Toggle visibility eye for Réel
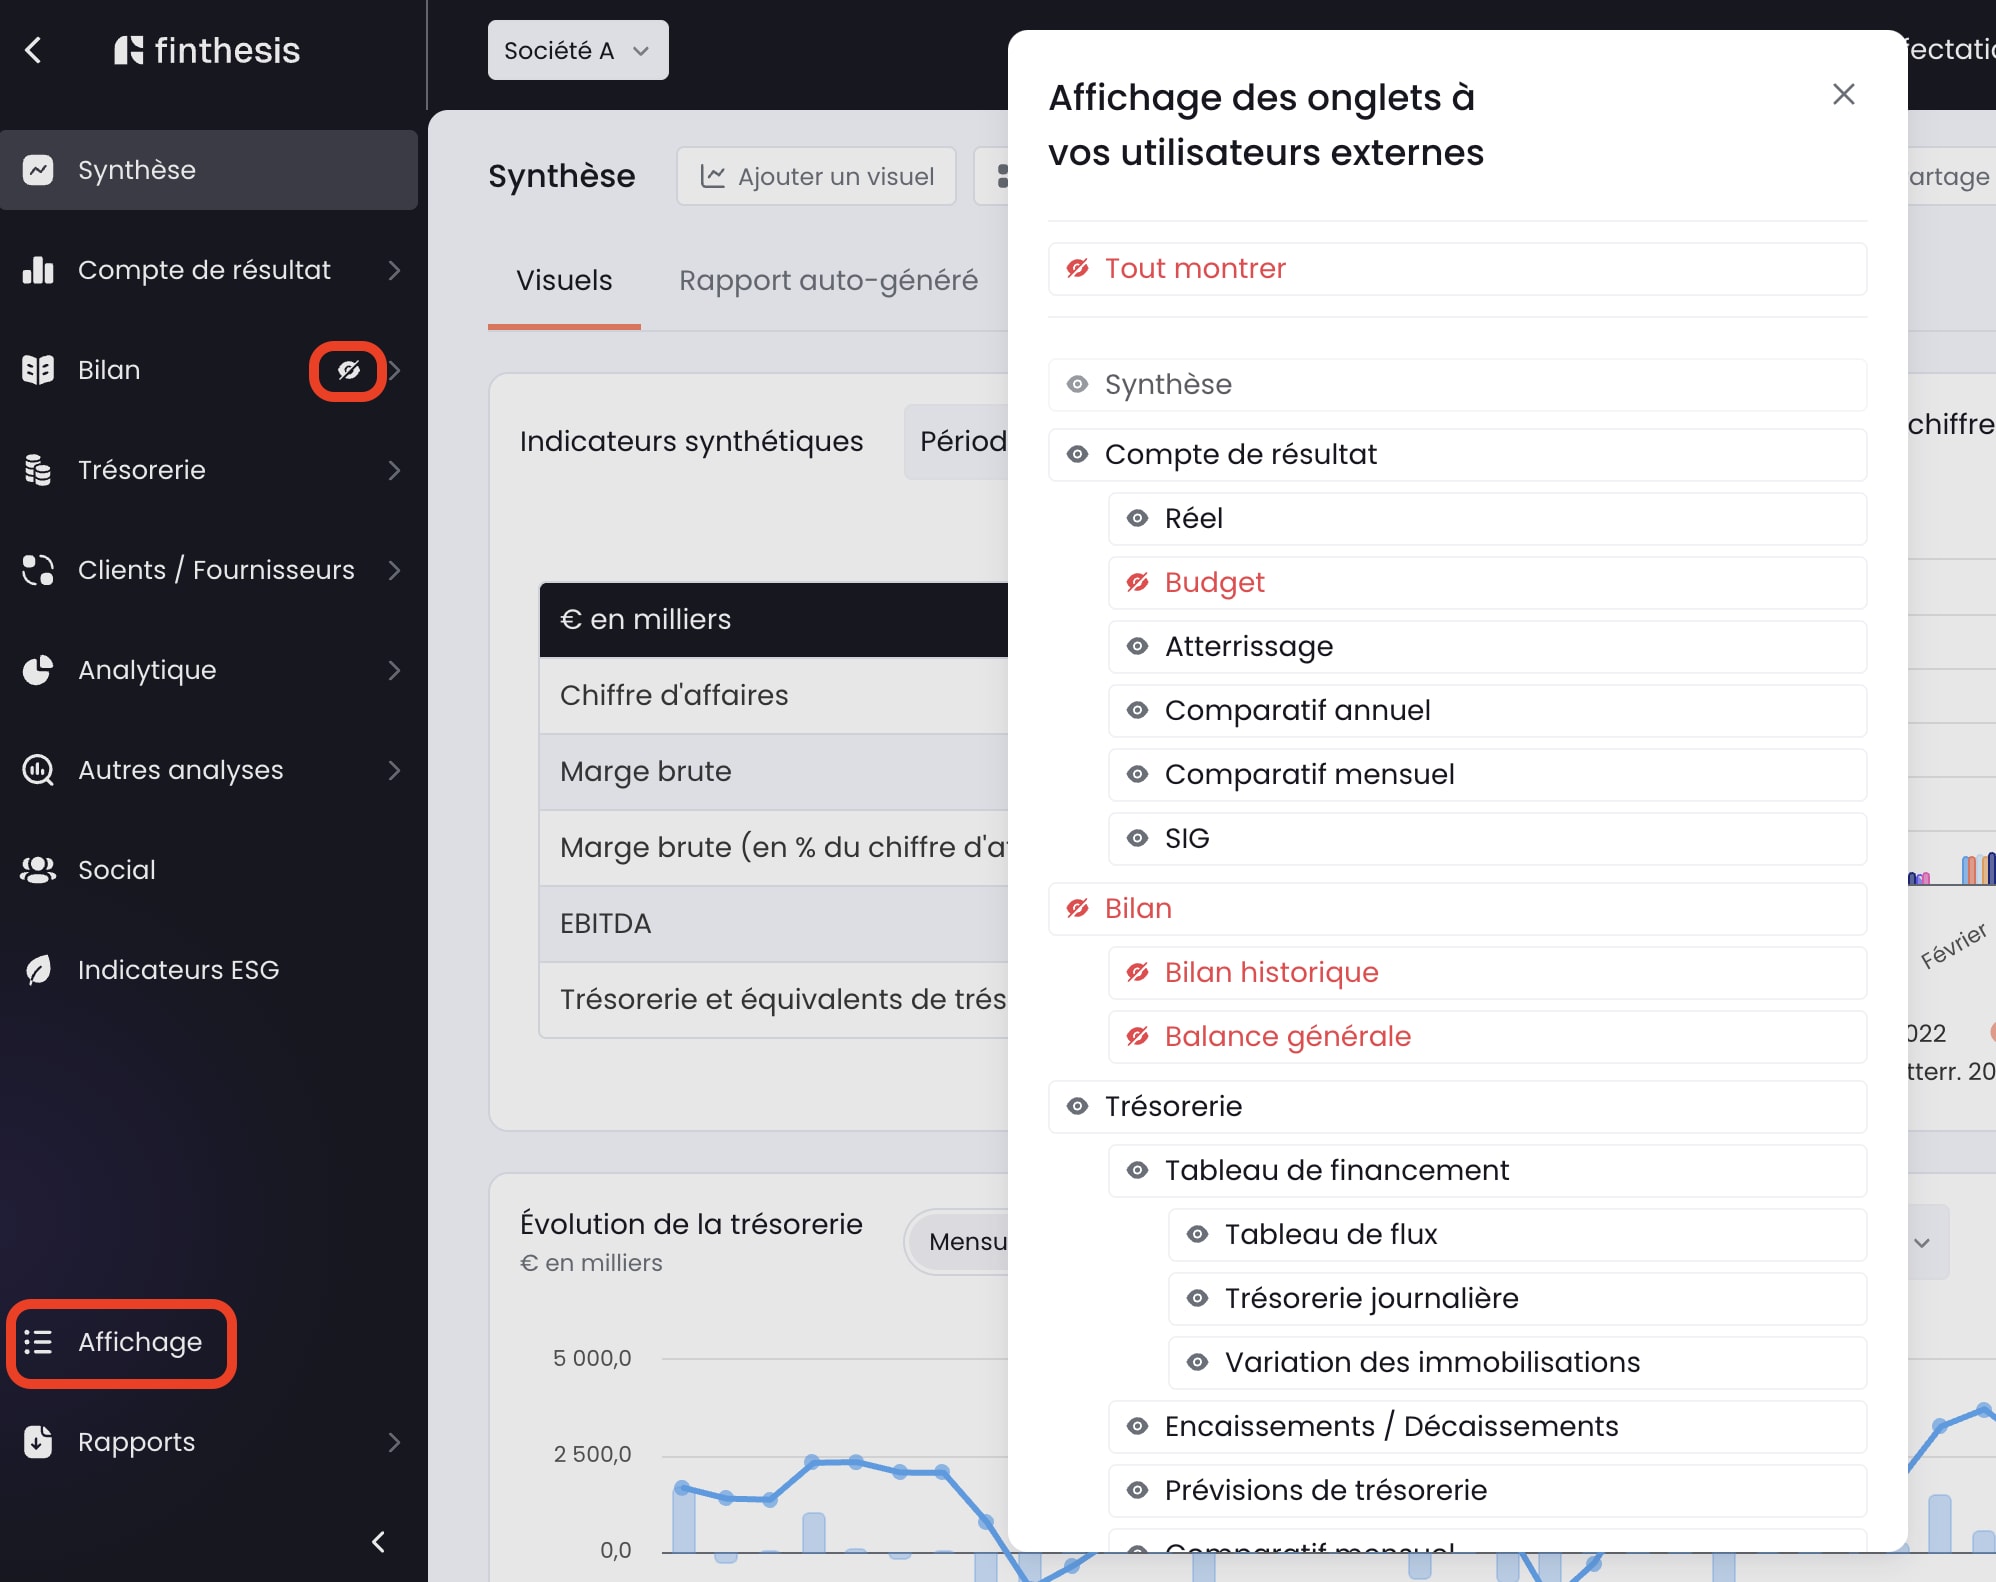This screenshot has width=1996, height=1582. tap(1137, 518)
